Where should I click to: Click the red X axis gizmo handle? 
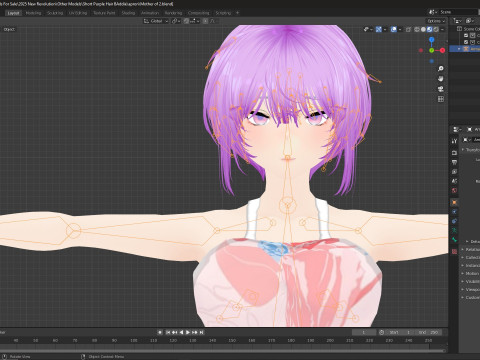coord(442,50)
